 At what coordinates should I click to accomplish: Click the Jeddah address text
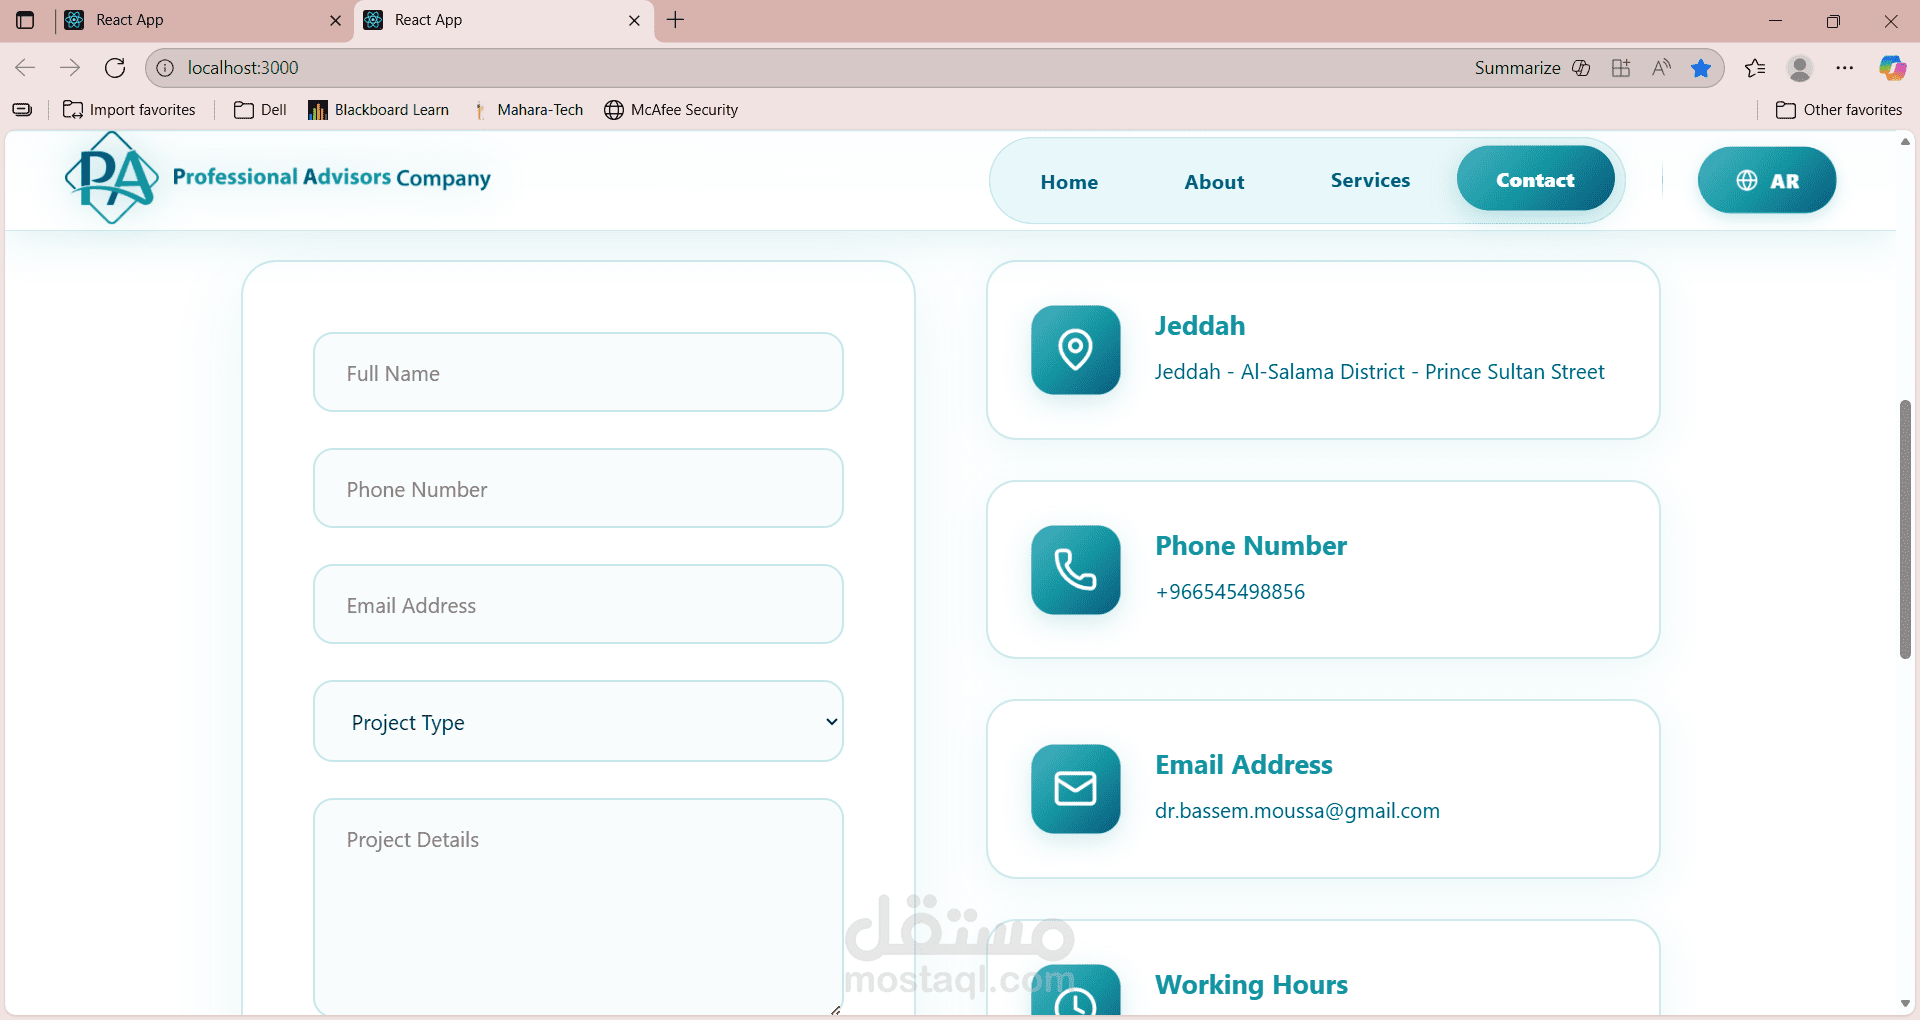pos(1379,372)
